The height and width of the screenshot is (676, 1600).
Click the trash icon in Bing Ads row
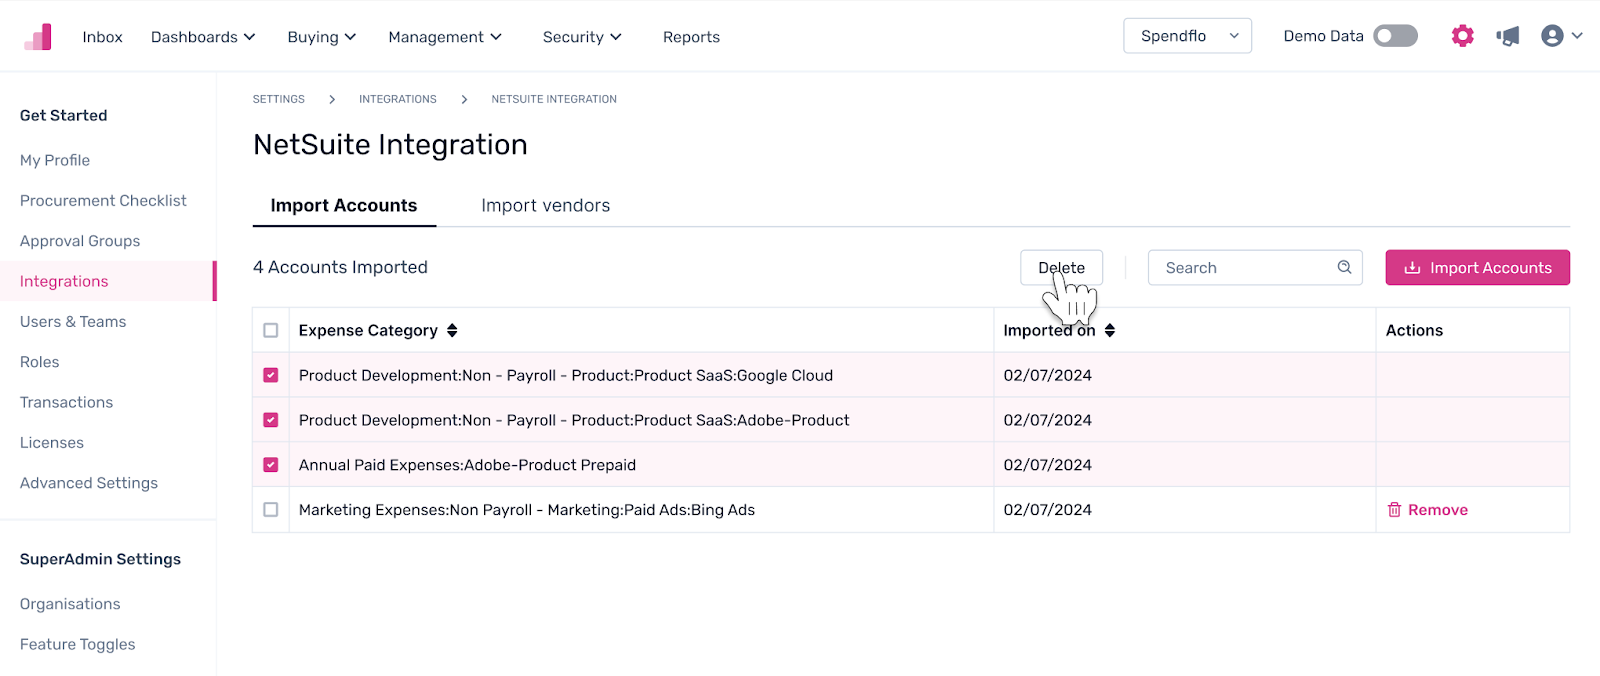click(1394, 510)
